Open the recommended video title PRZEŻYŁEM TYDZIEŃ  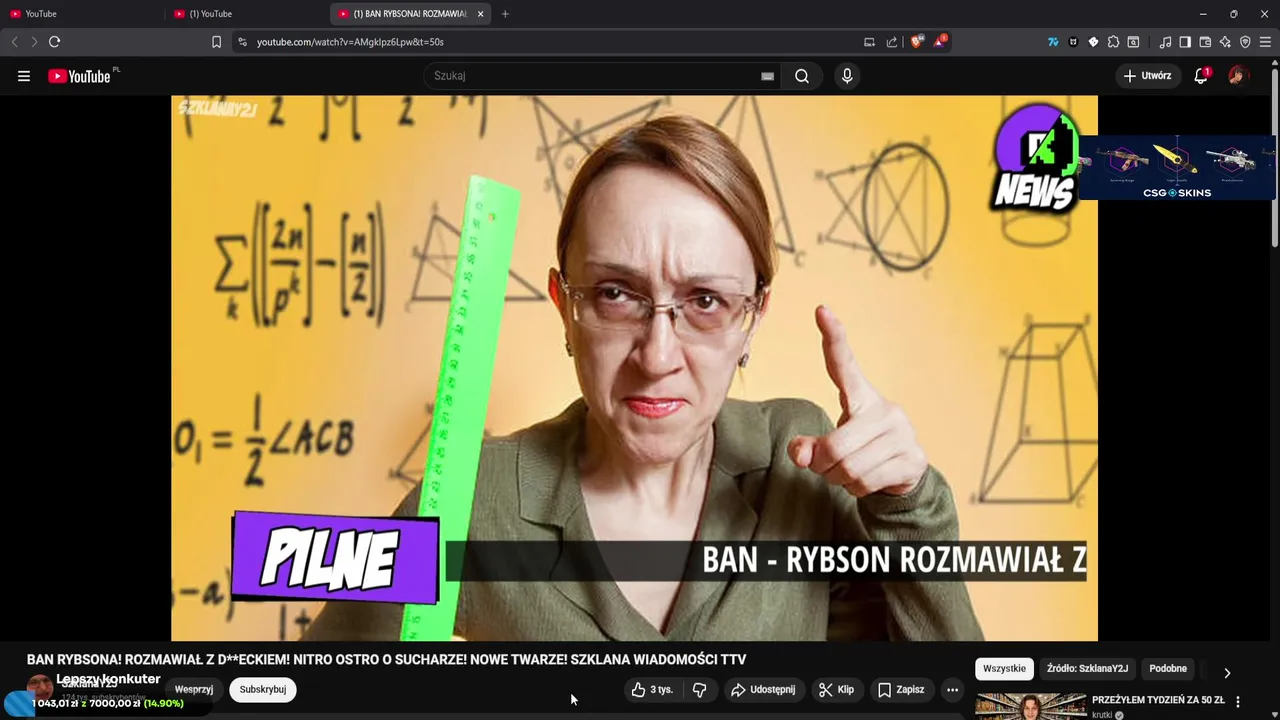pyautogui.click(x=1158, y=700)
